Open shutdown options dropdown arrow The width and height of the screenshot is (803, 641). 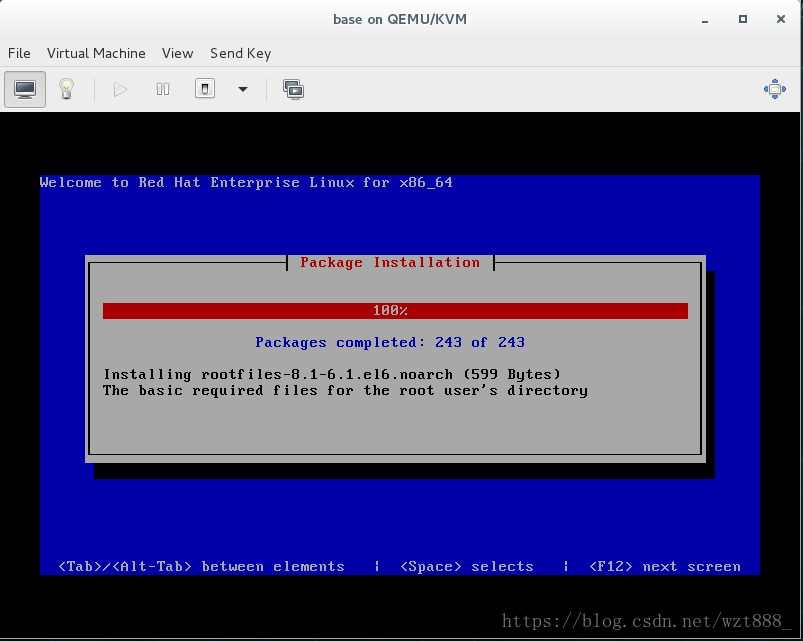243,90
